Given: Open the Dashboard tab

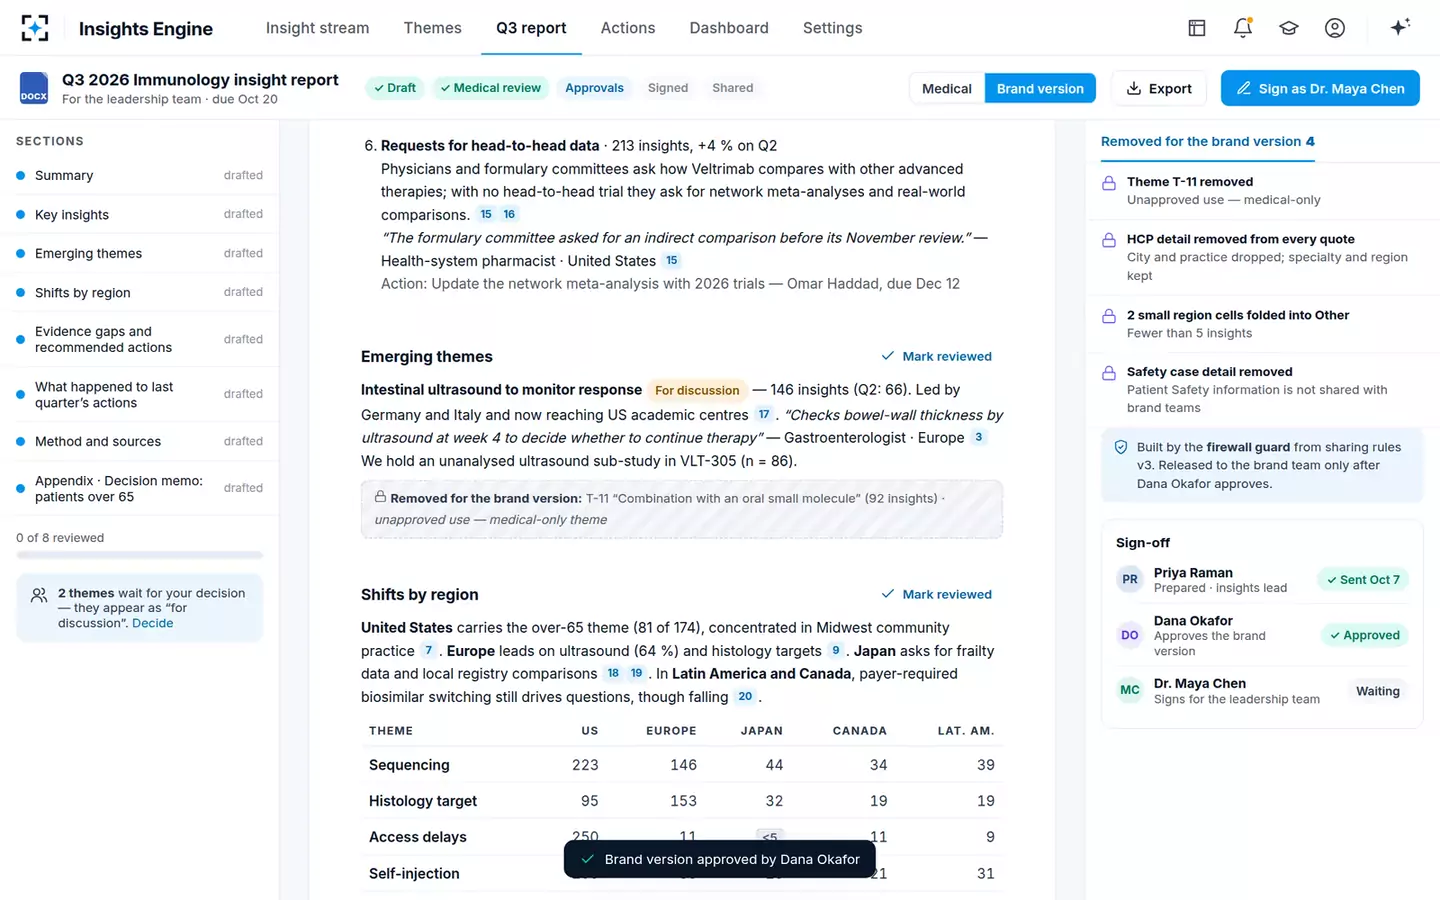Looking at the screenshot, I should point(729,28).
